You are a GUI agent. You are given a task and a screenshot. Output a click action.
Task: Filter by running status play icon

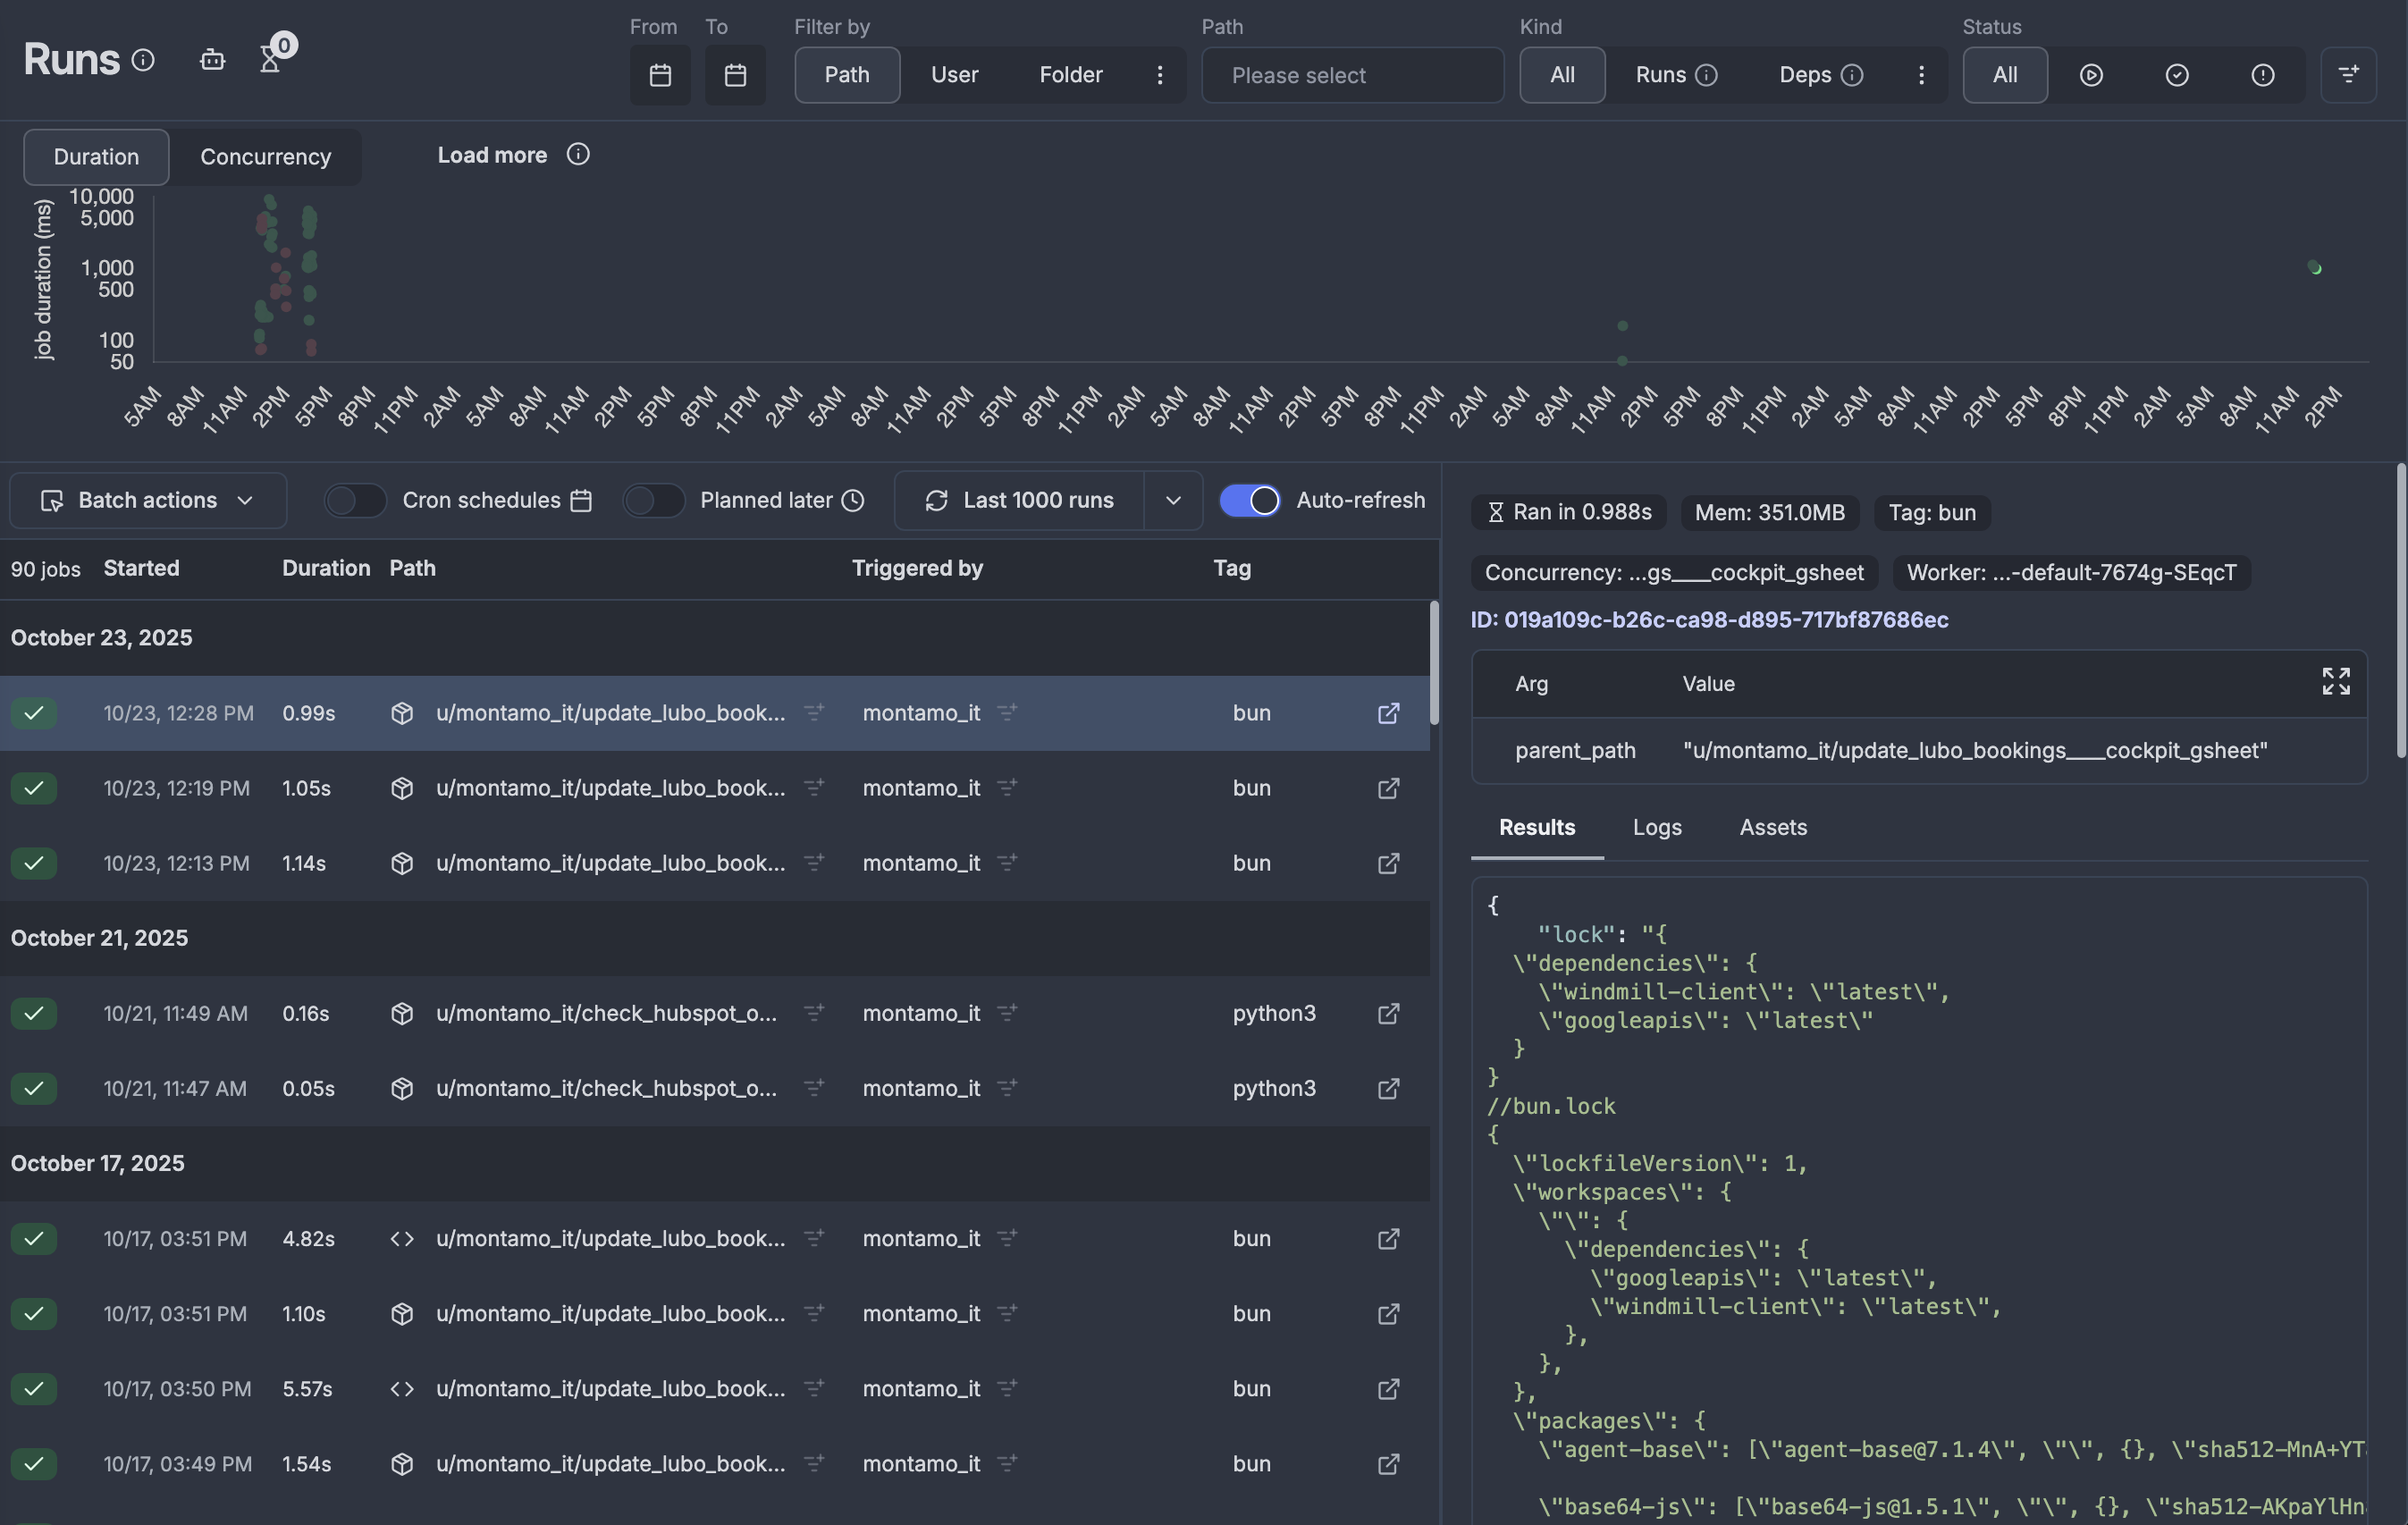pyautogui.click(x=2091, y=75)
